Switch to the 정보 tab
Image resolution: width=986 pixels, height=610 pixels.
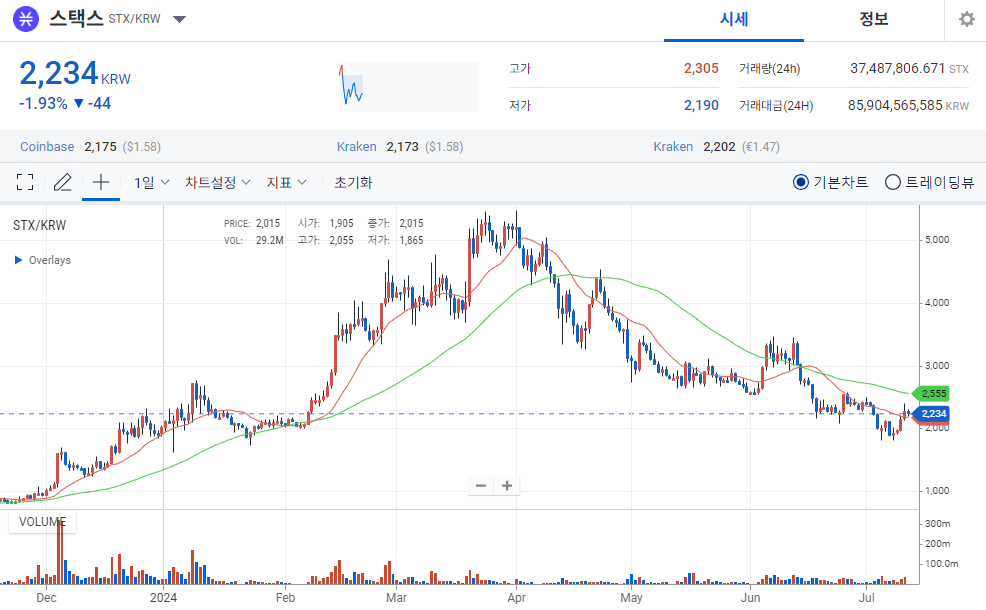(x=873, y=19)
